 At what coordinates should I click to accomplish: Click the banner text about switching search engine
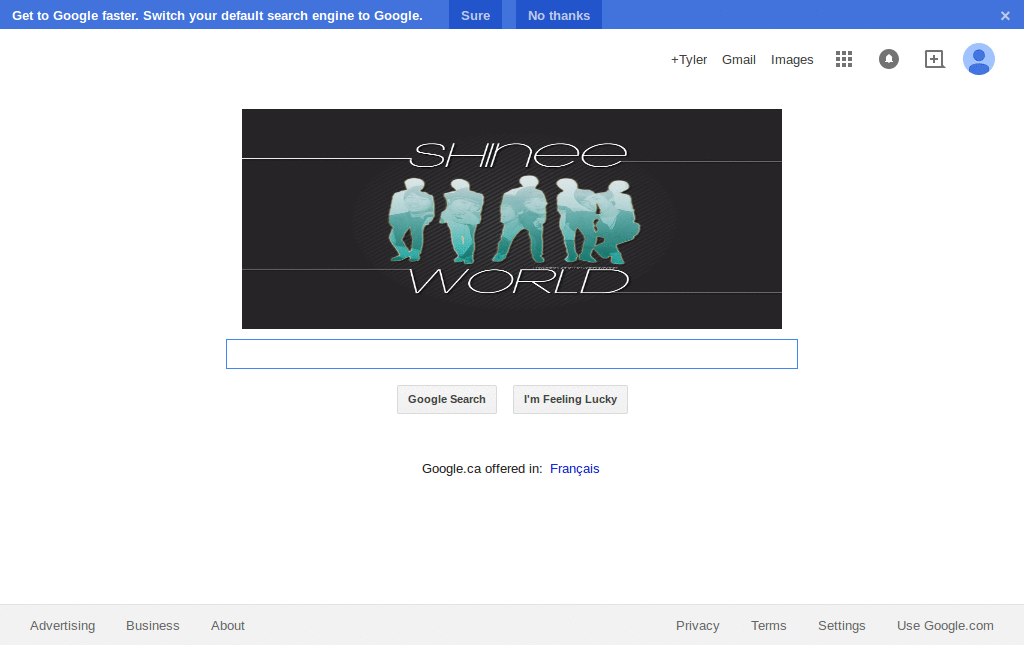[x=217, y=16]
